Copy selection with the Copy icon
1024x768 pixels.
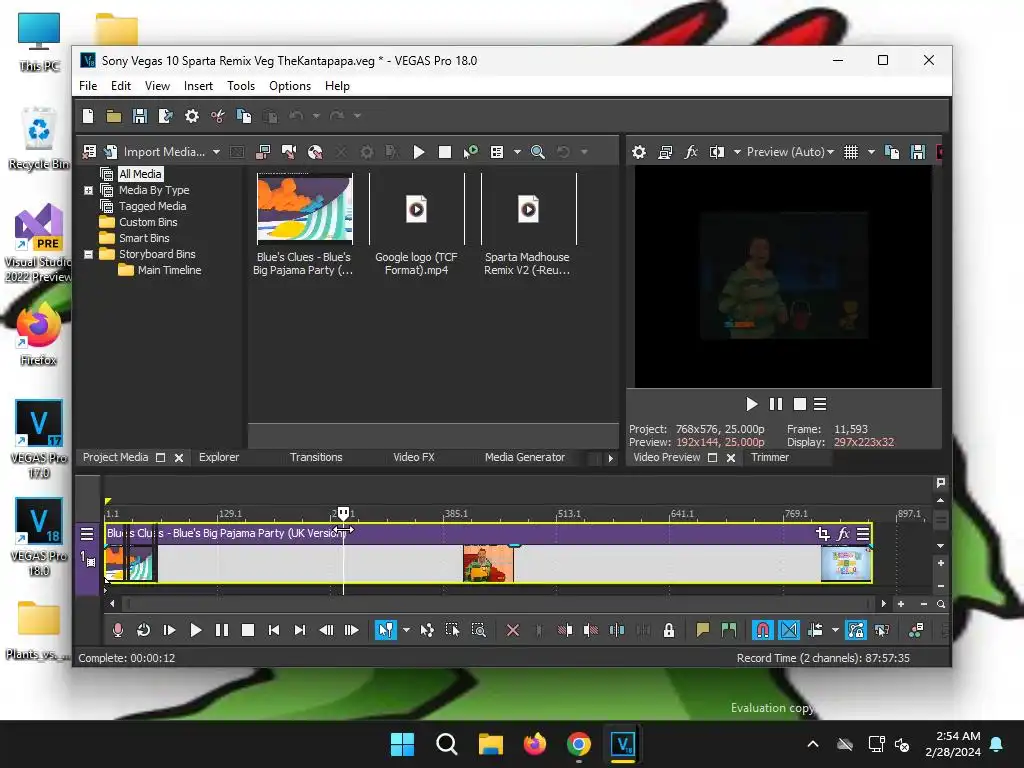[x=244, y=116]
